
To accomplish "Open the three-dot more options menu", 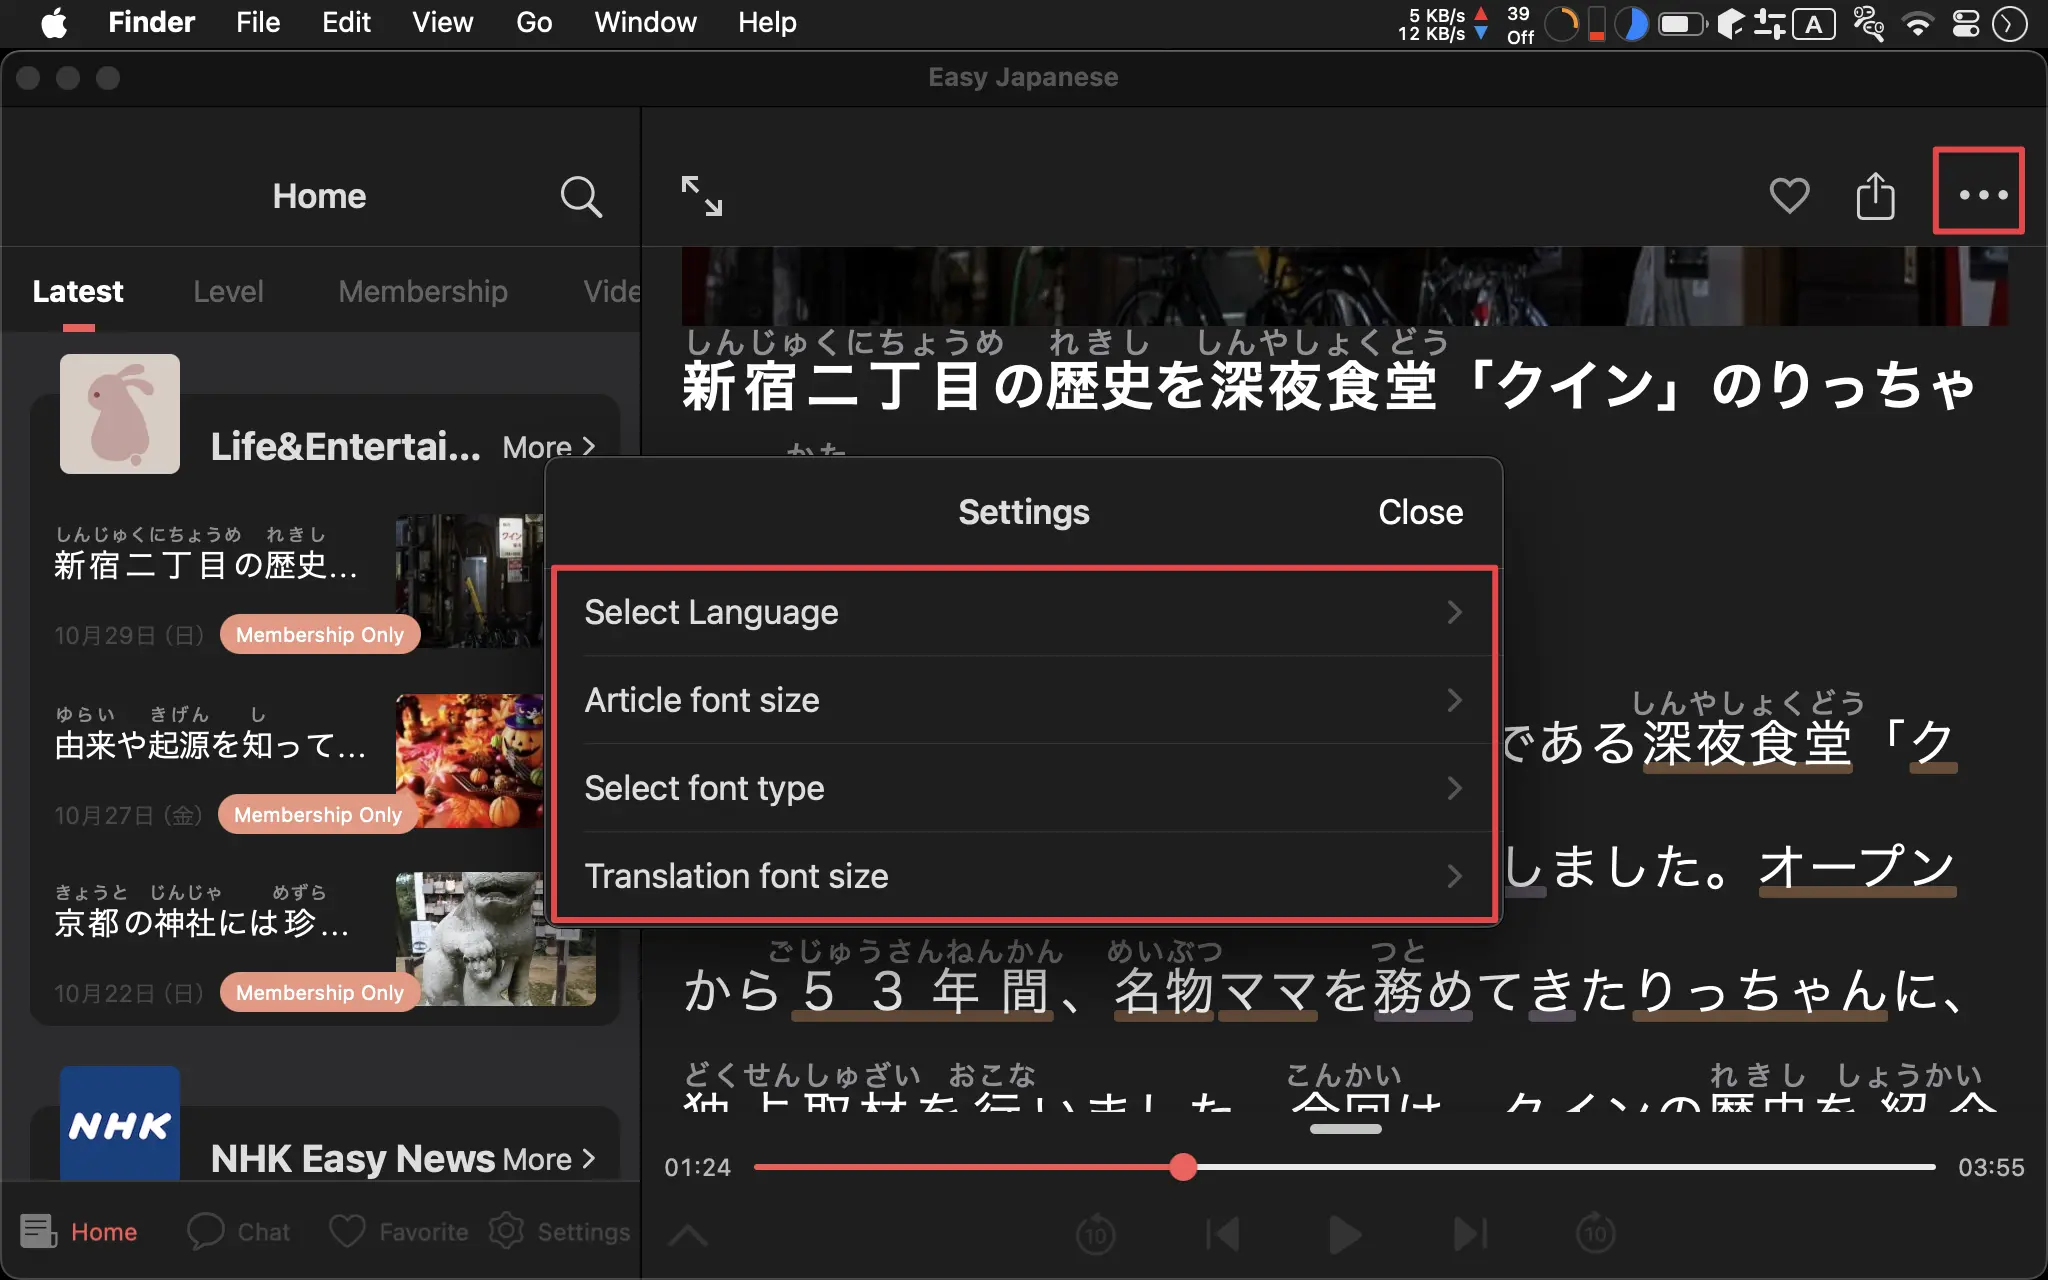I will 1982,194.
